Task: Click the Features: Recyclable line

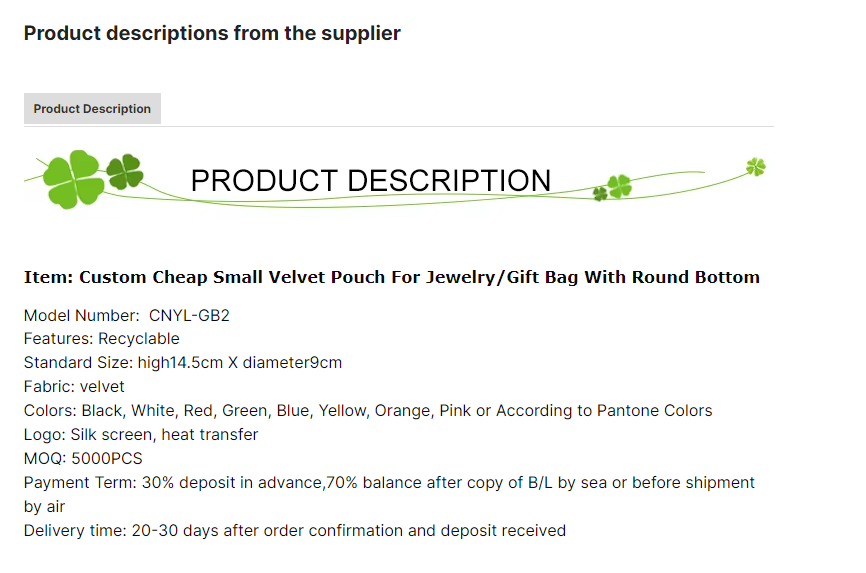Action: pos(102,339)
